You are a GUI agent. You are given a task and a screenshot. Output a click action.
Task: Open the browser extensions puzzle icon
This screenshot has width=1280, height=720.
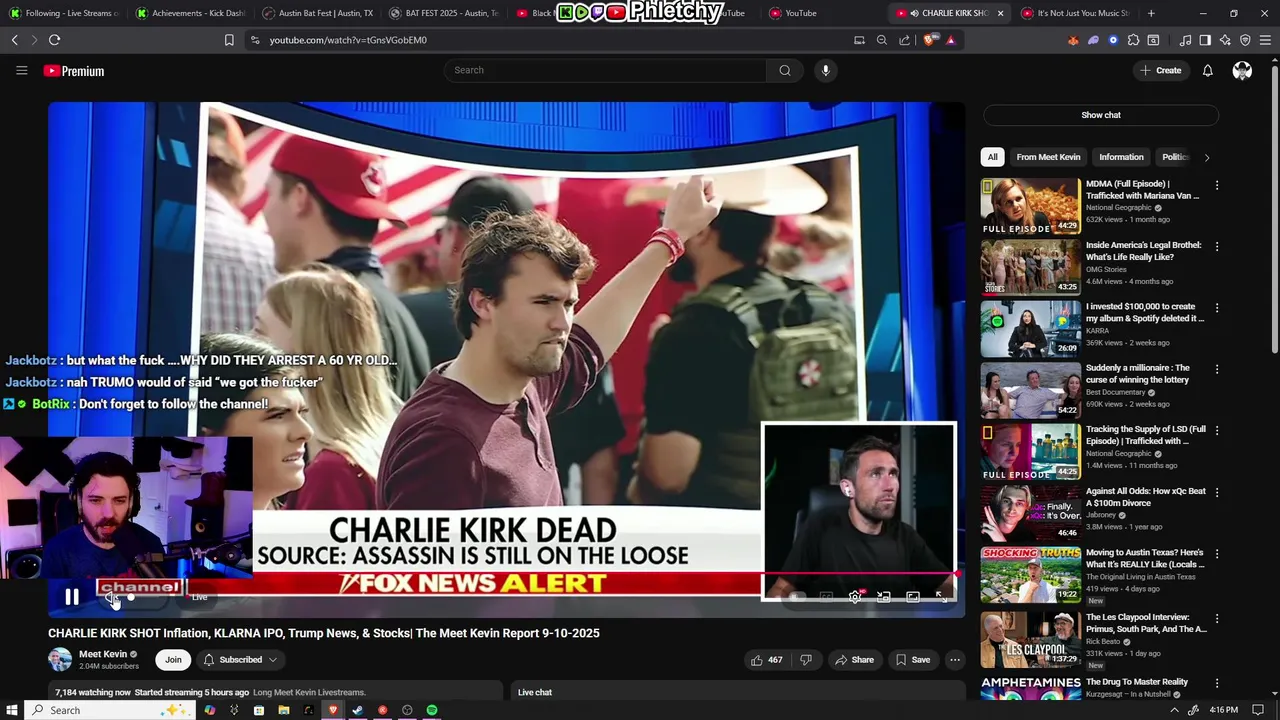click(1133, 40)
